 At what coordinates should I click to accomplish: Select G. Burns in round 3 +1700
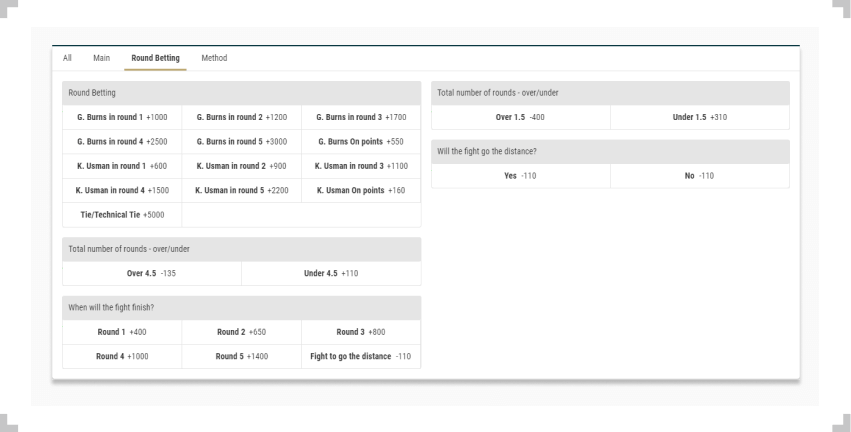[x=361, y=117]
